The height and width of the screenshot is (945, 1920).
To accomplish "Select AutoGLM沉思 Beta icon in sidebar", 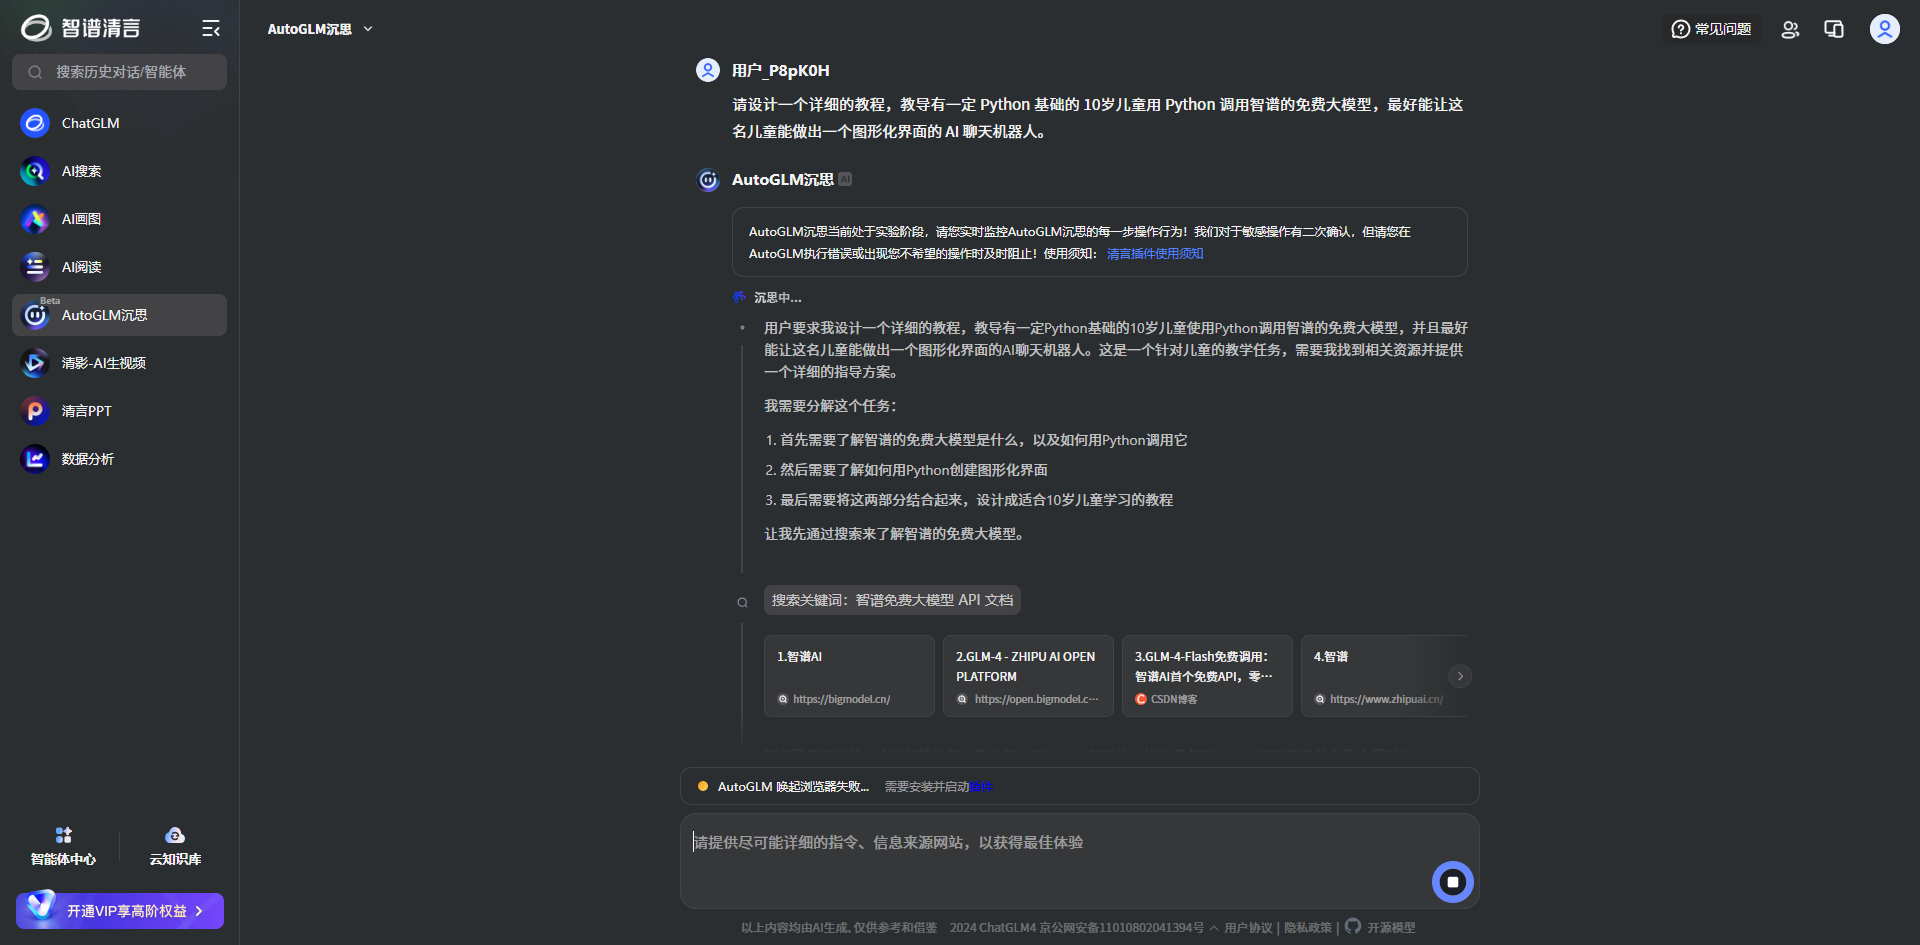I will click(x=35, y=315).
